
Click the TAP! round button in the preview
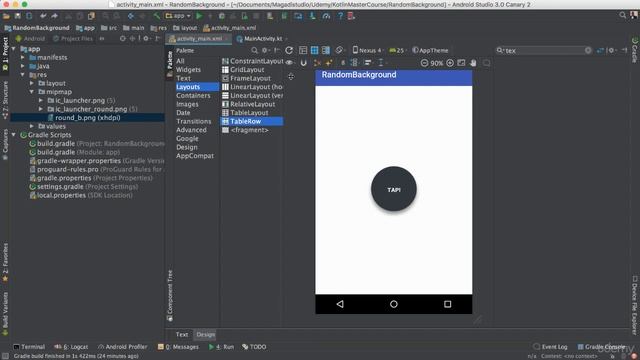[393, 189]
